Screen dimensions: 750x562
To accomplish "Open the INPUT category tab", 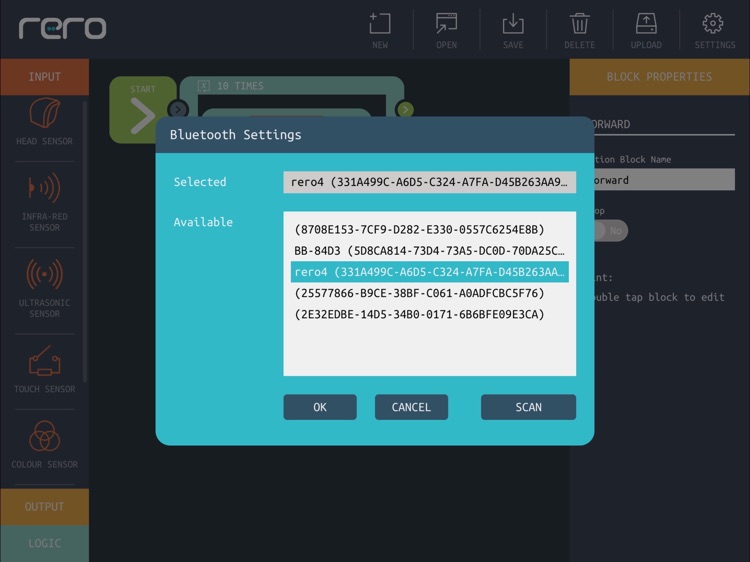I will [44, 77].
